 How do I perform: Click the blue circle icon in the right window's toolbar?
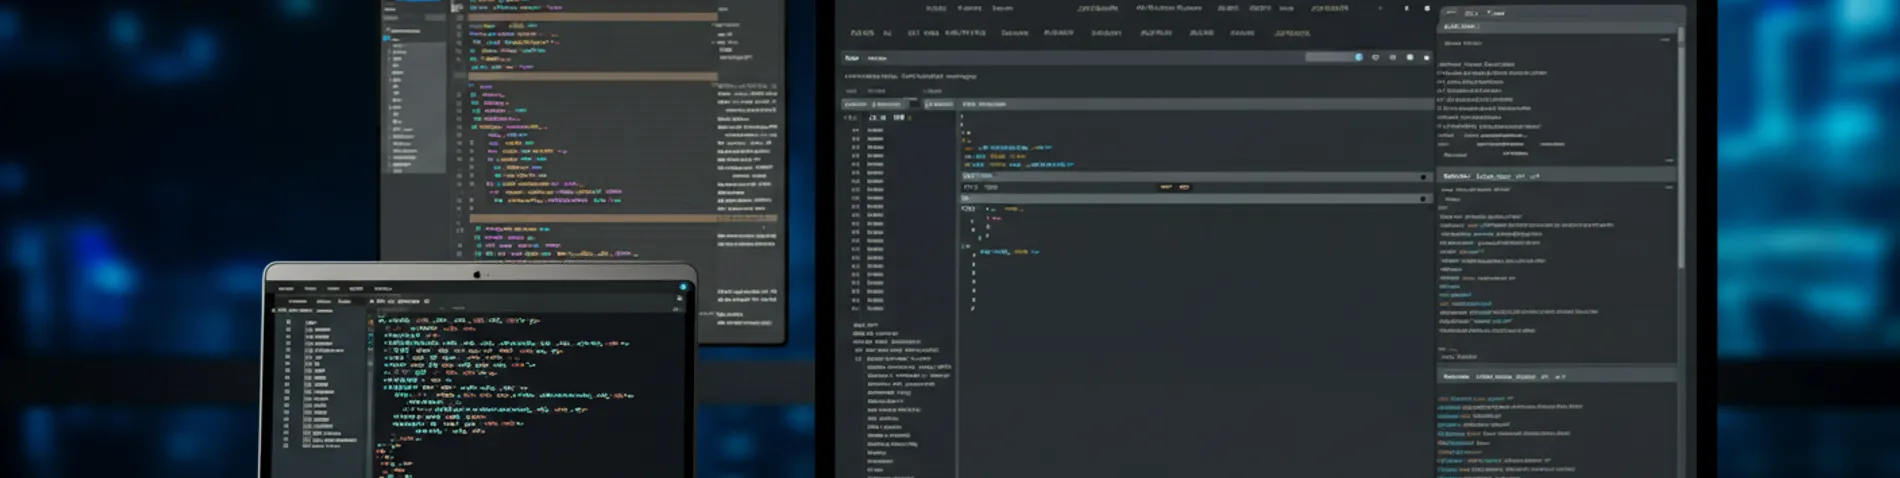pos(1358,58)
